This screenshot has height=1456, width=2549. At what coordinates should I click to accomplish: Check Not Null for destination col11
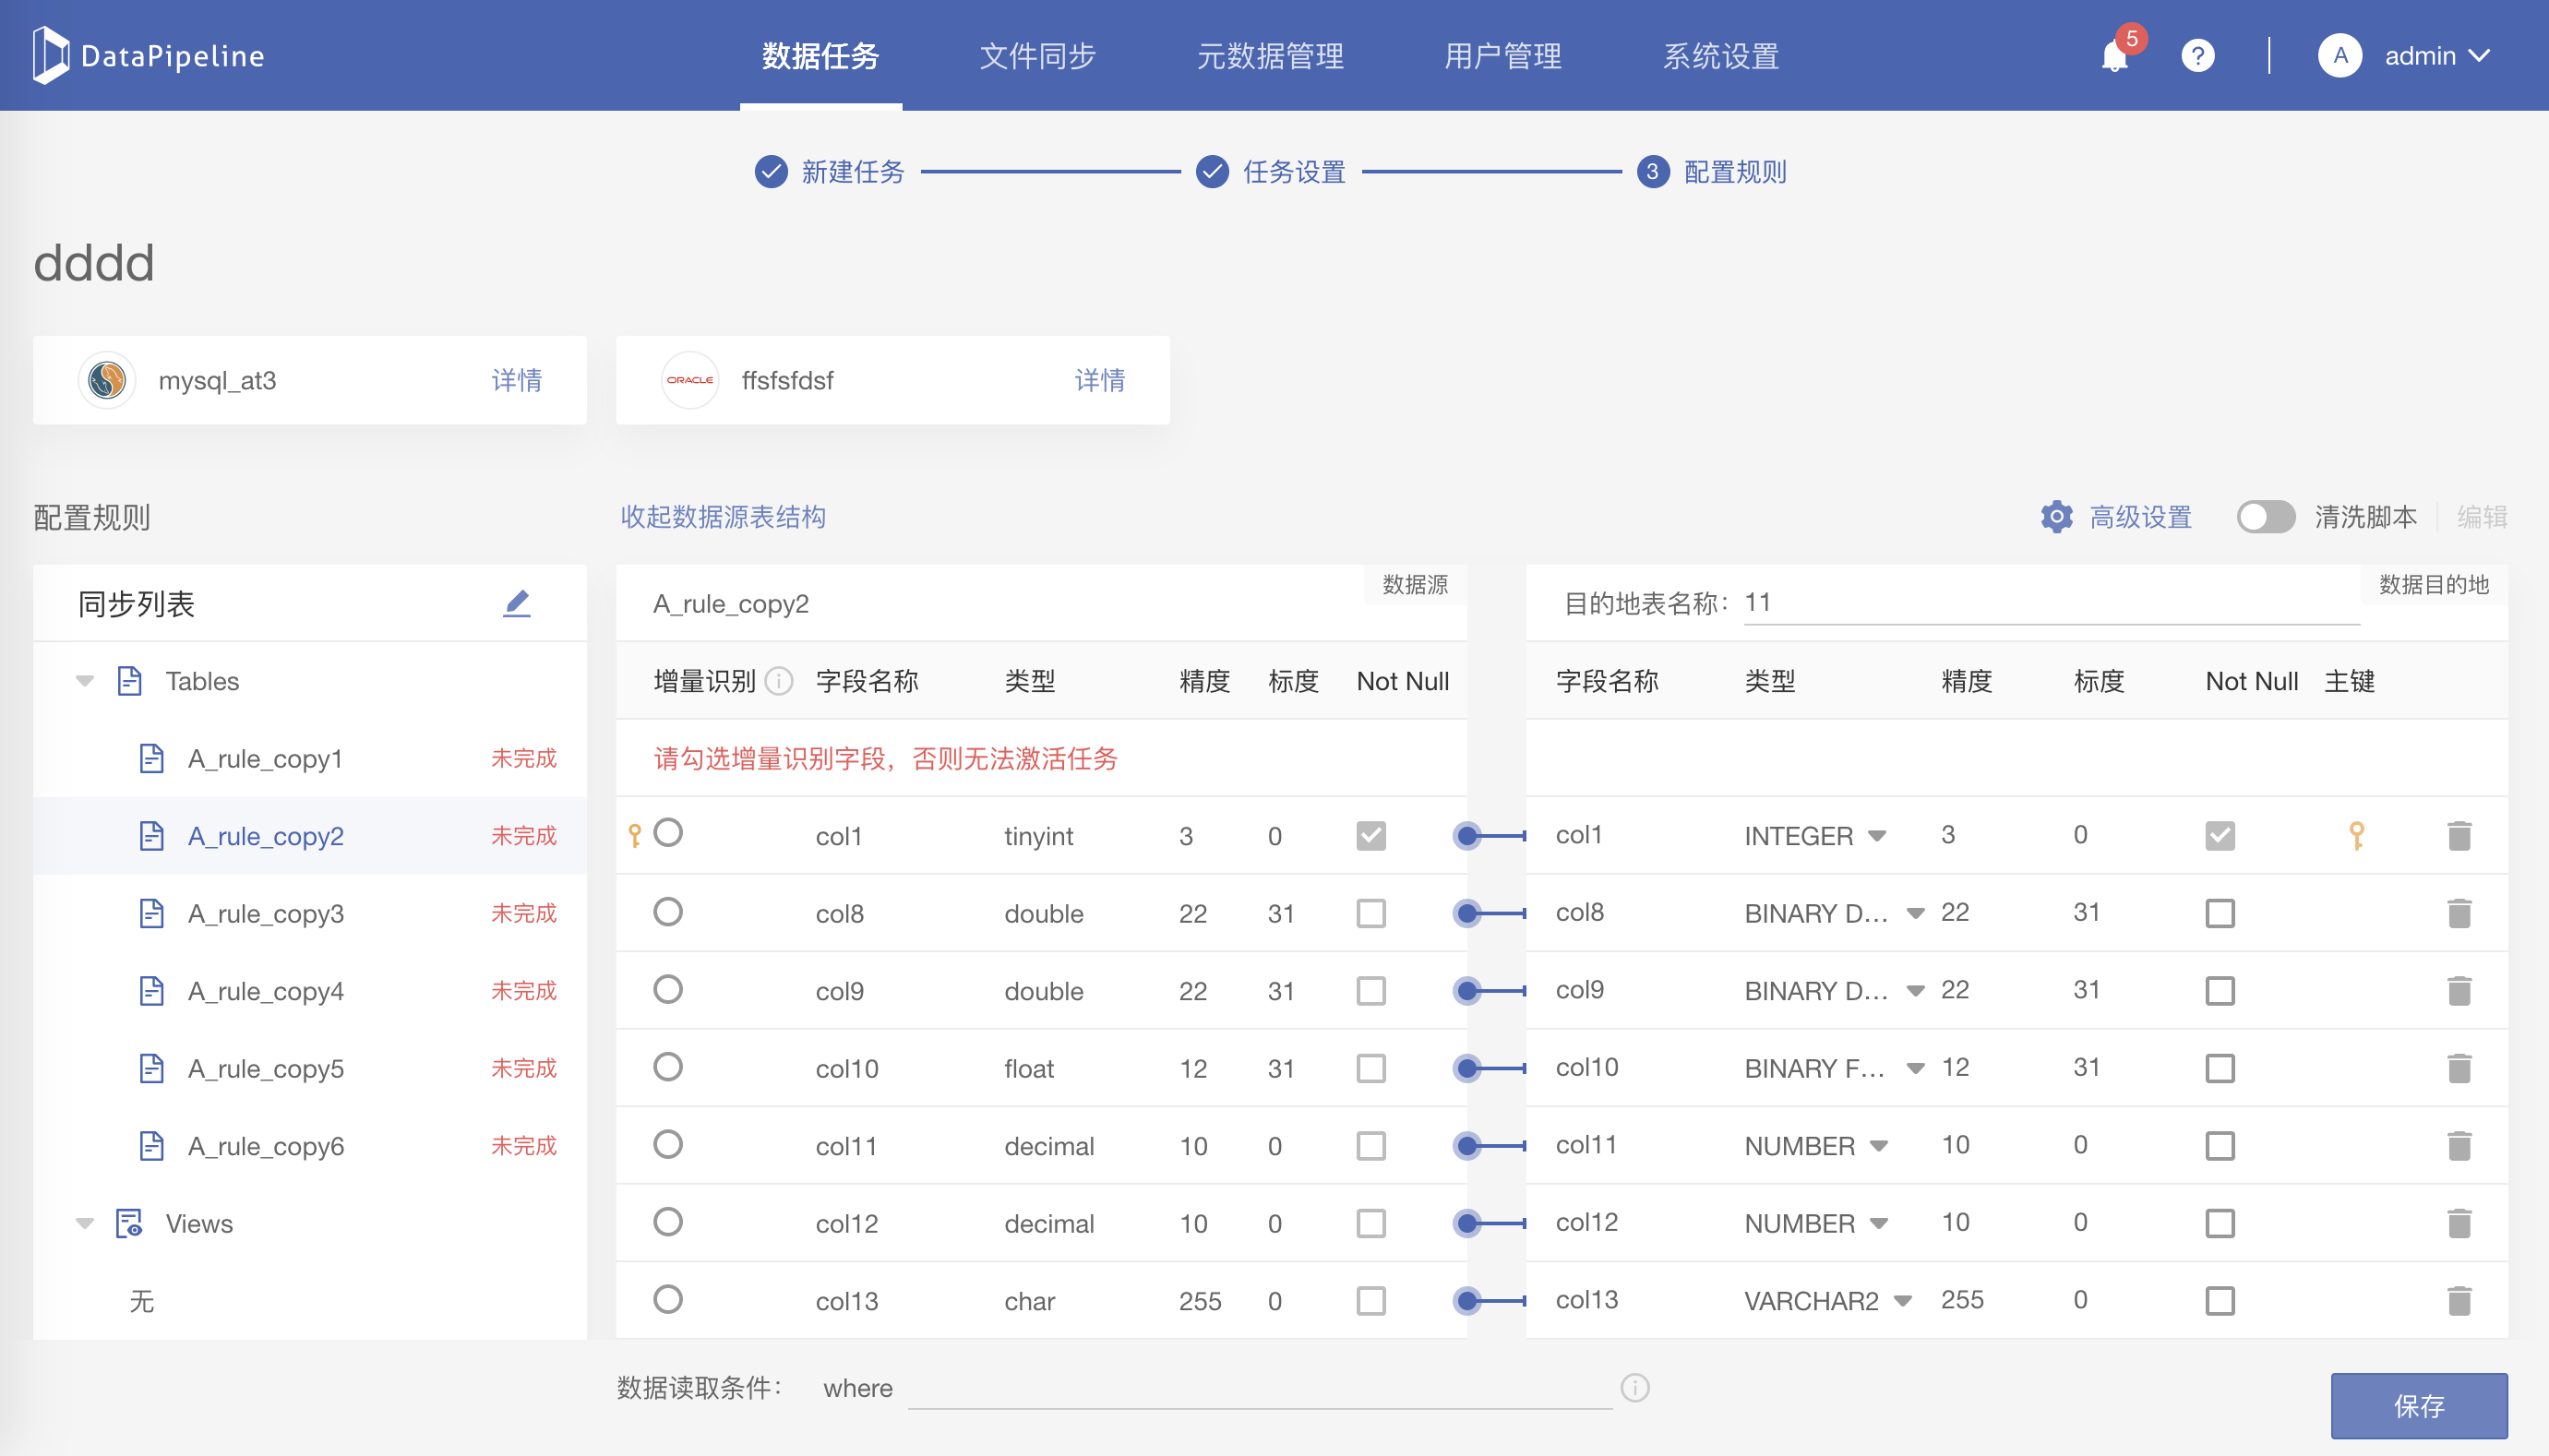[2219, 1146]
